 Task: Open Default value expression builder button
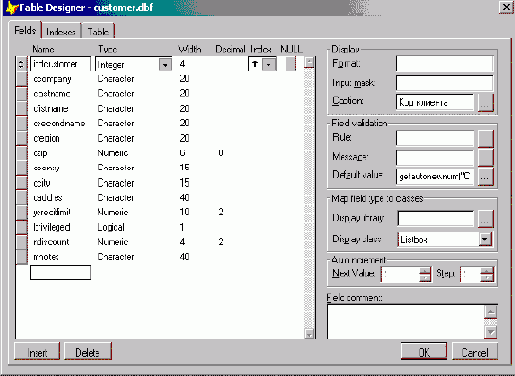point(485,176)
